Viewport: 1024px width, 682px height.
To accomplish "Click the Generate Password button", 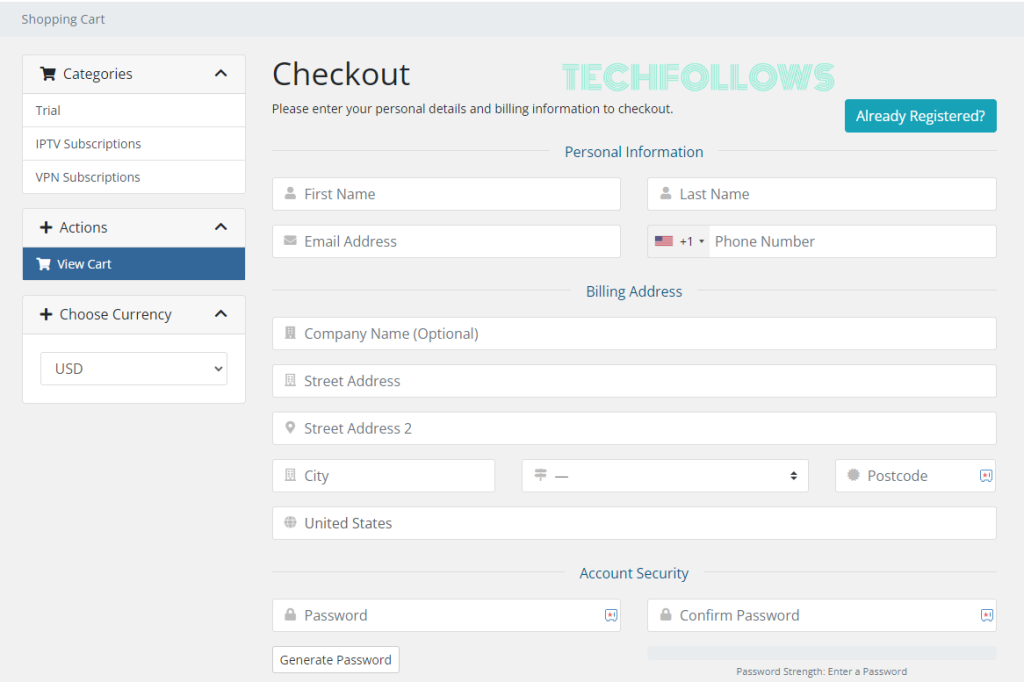I will coord(336,660).
